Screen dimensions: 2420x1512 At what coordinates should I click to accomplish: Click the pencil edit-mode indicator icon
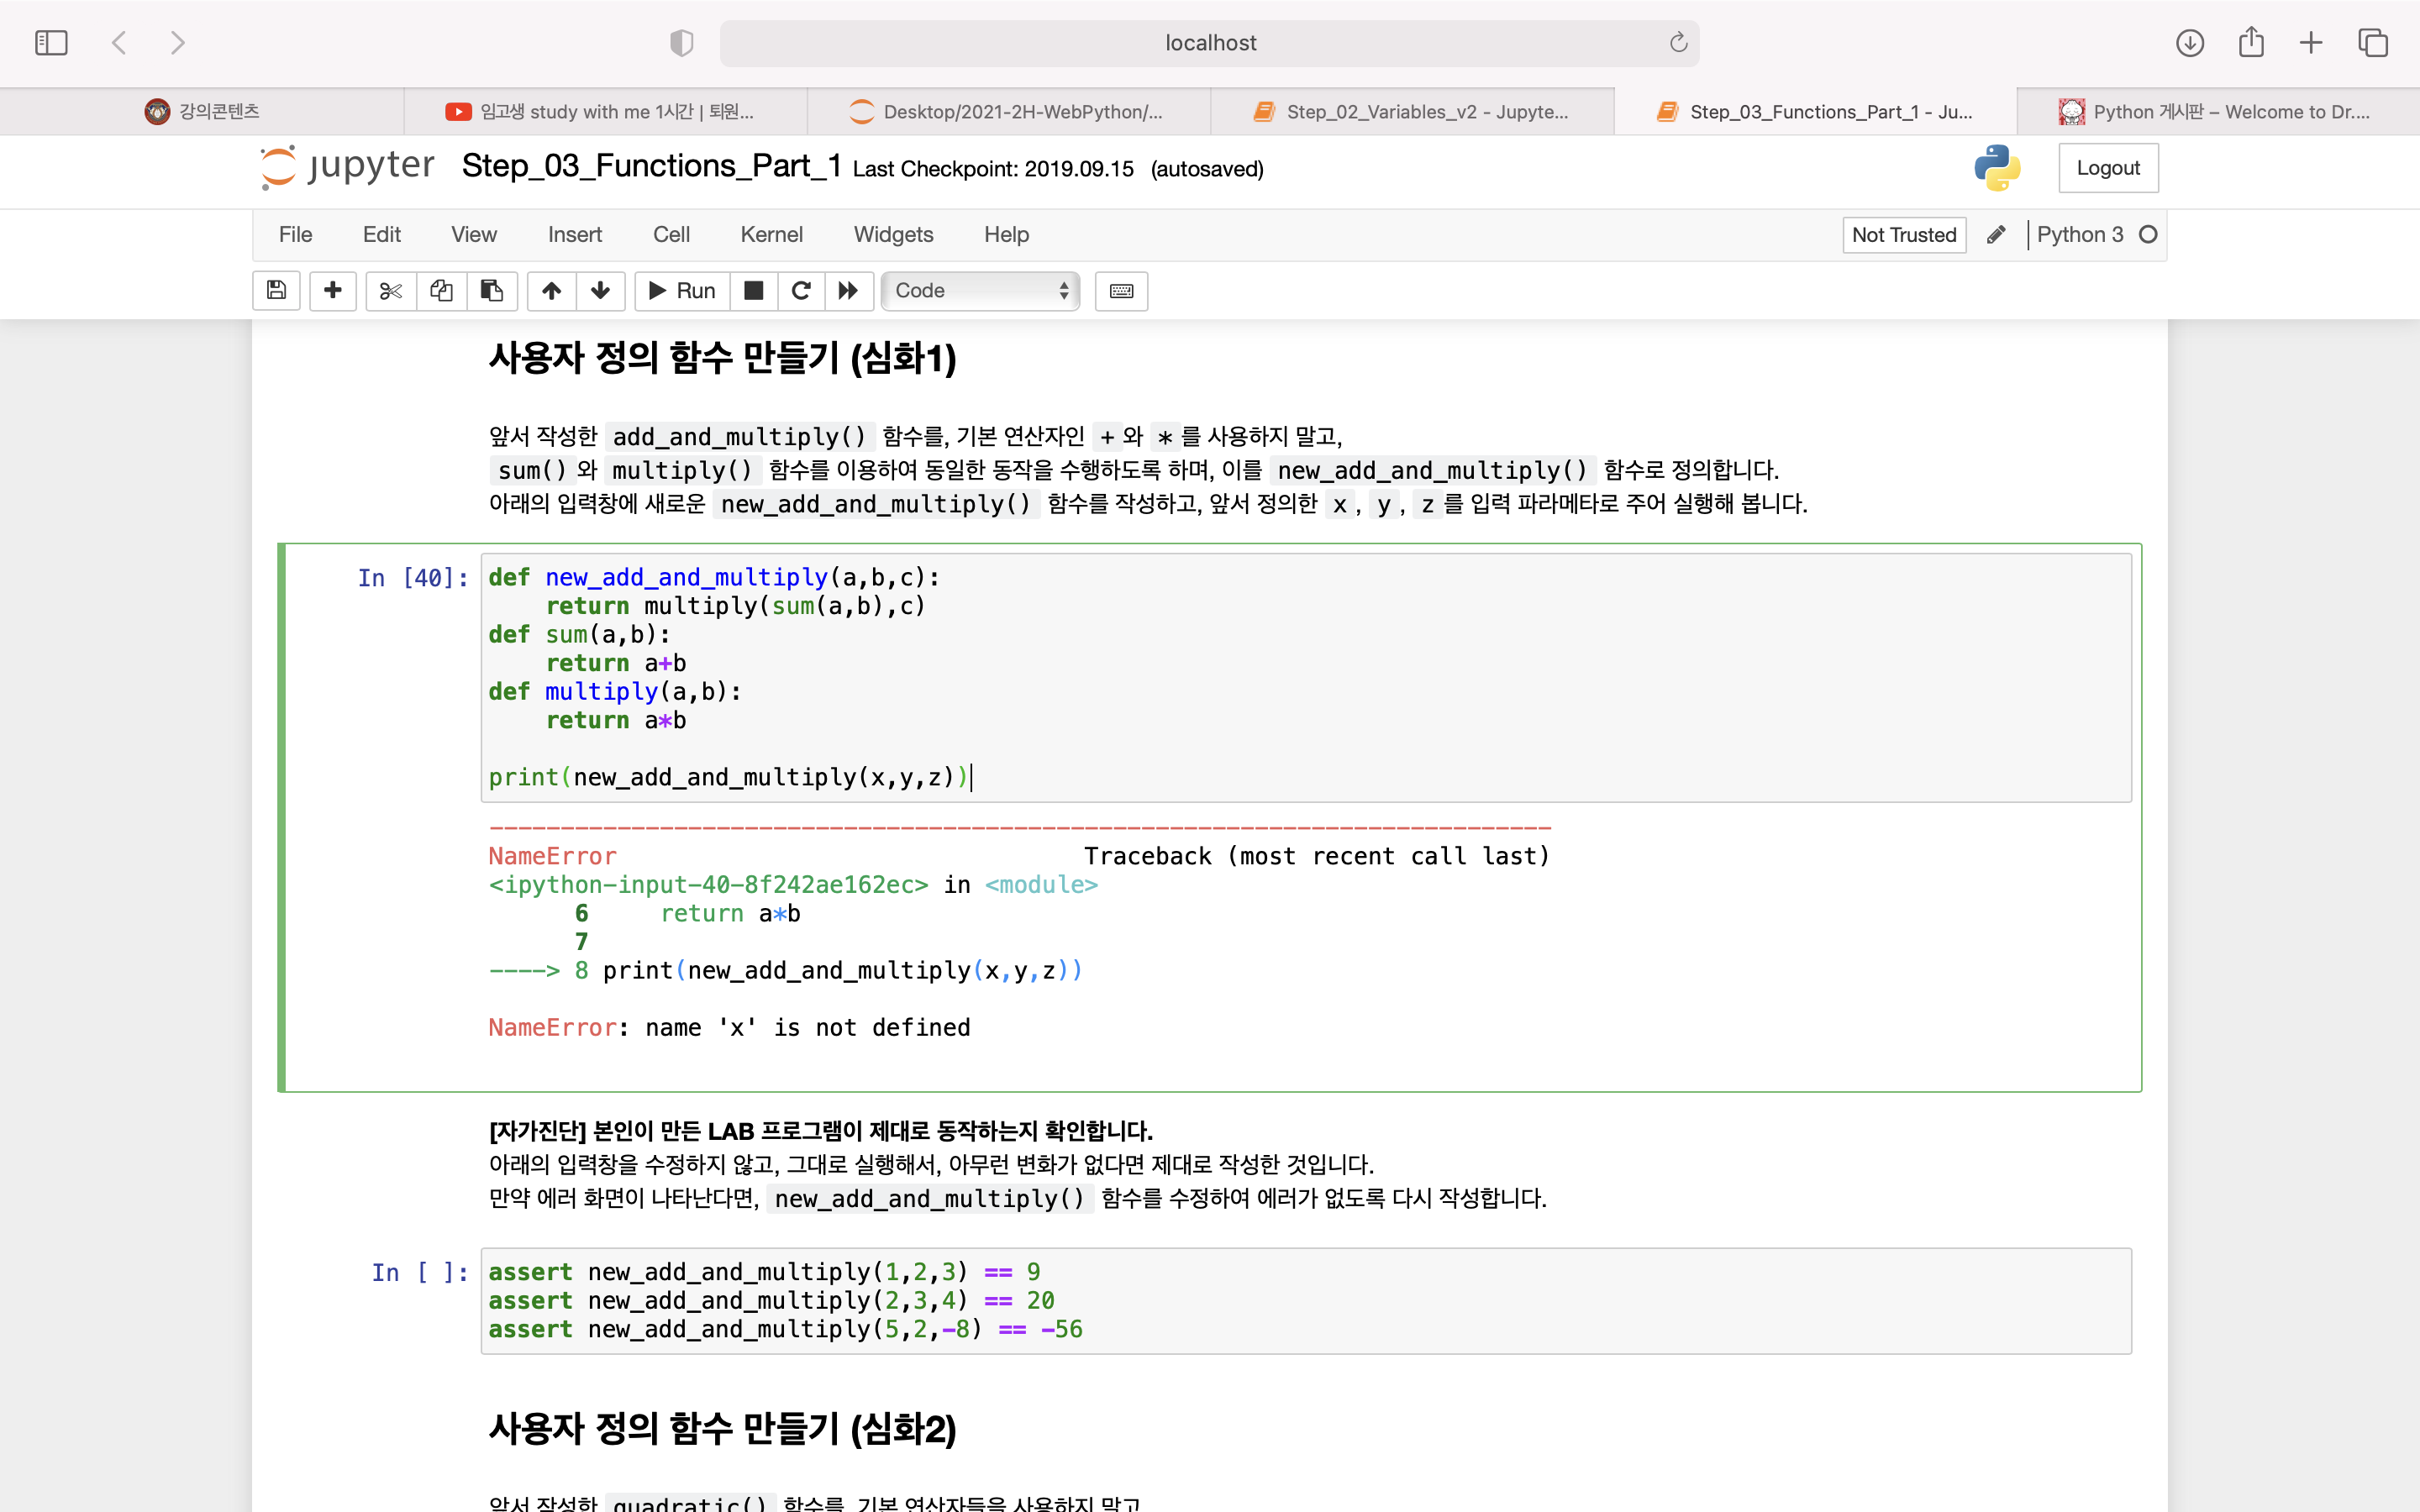[1996, 234]
